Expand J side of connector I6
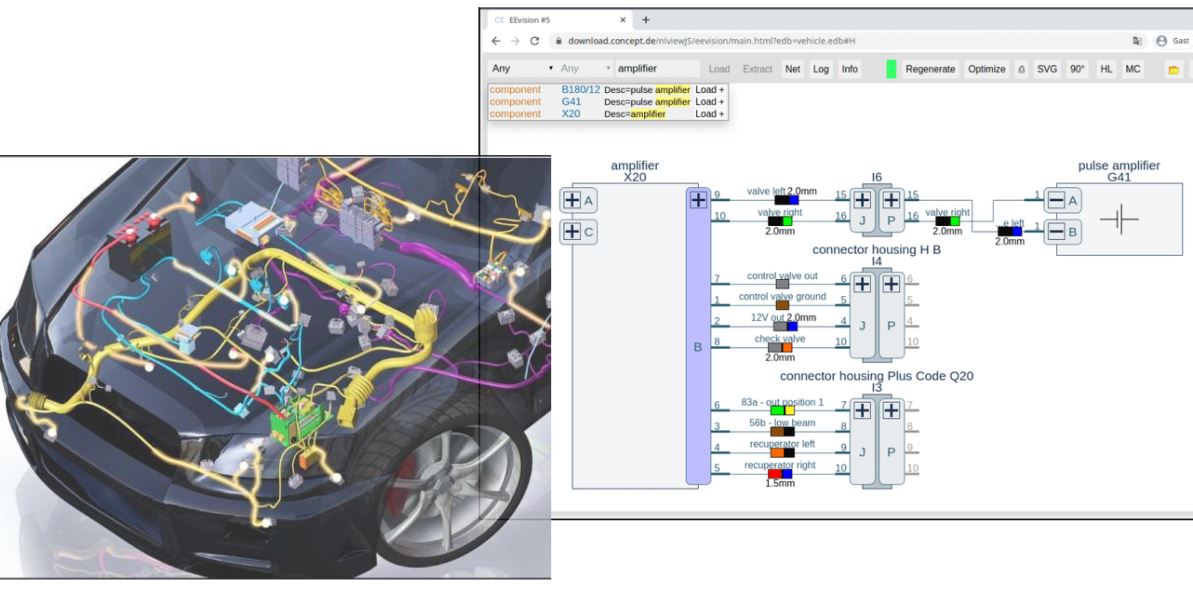The height and width of the screenshot is (606, 1193). (x=862, y=200)
